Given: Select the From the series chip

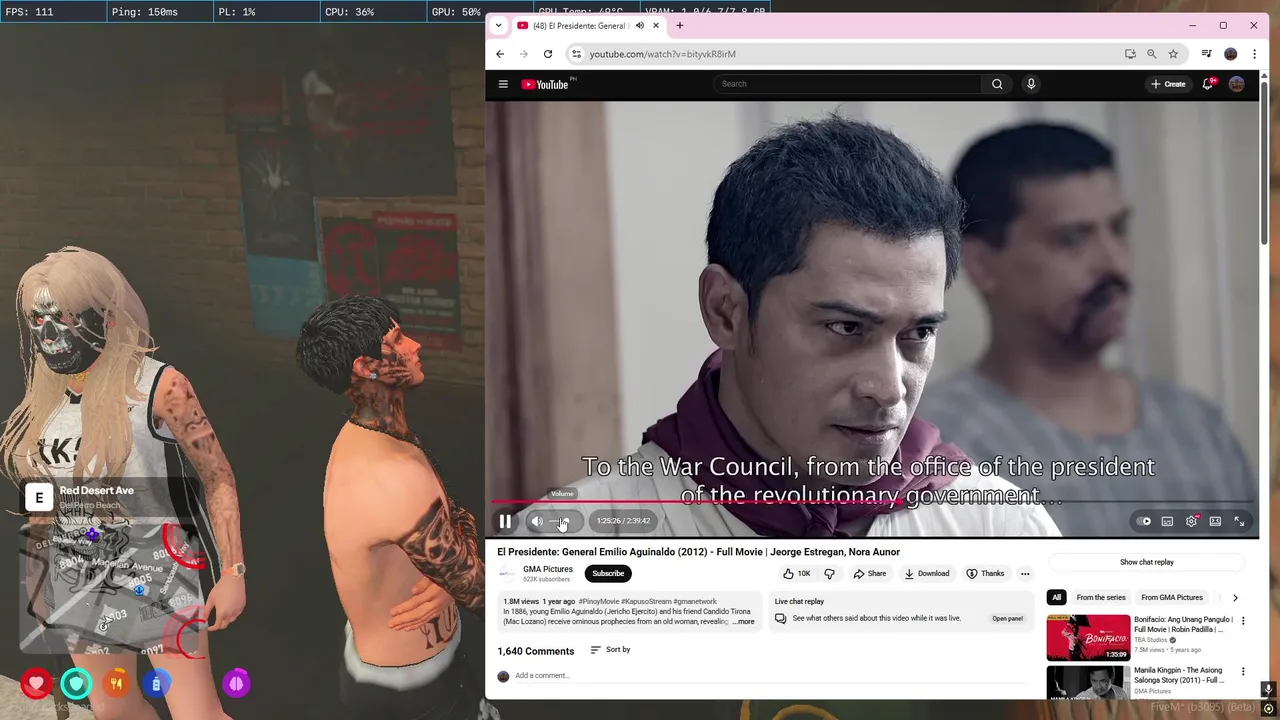Looking at the screenshot, I should coord(1101,597).
